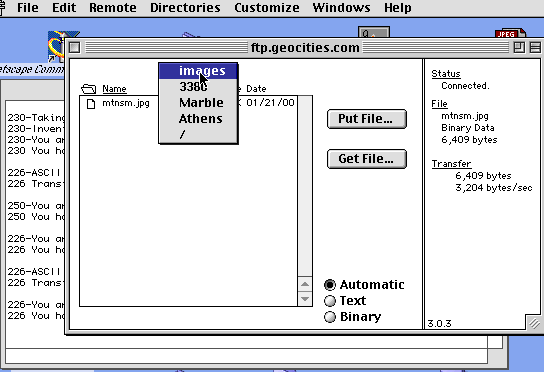Select the mtnsm.jpg file row

[x=188, y=103]
